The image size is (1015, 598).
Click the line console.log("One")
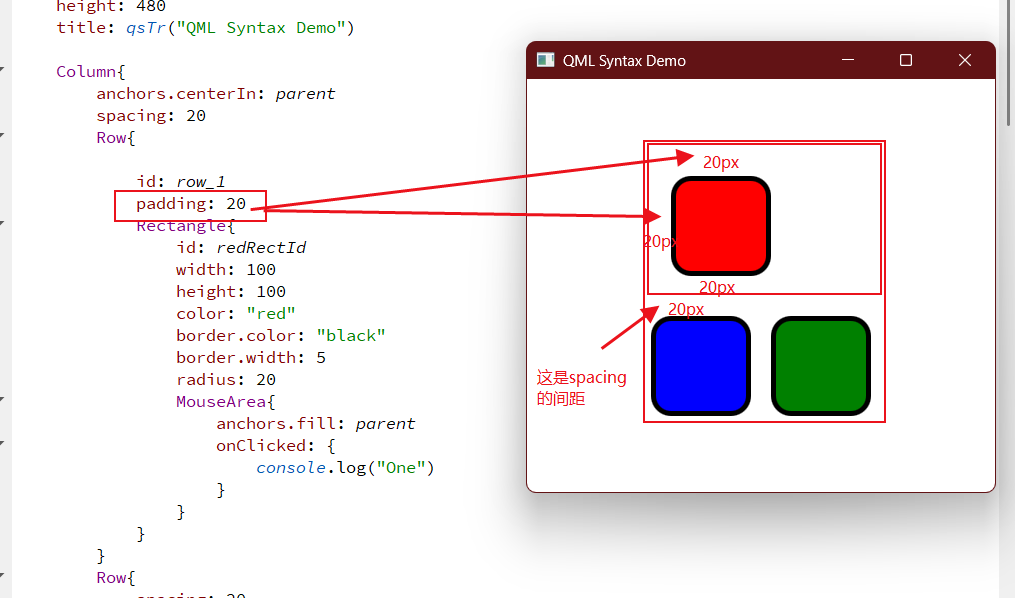(345, 468)
